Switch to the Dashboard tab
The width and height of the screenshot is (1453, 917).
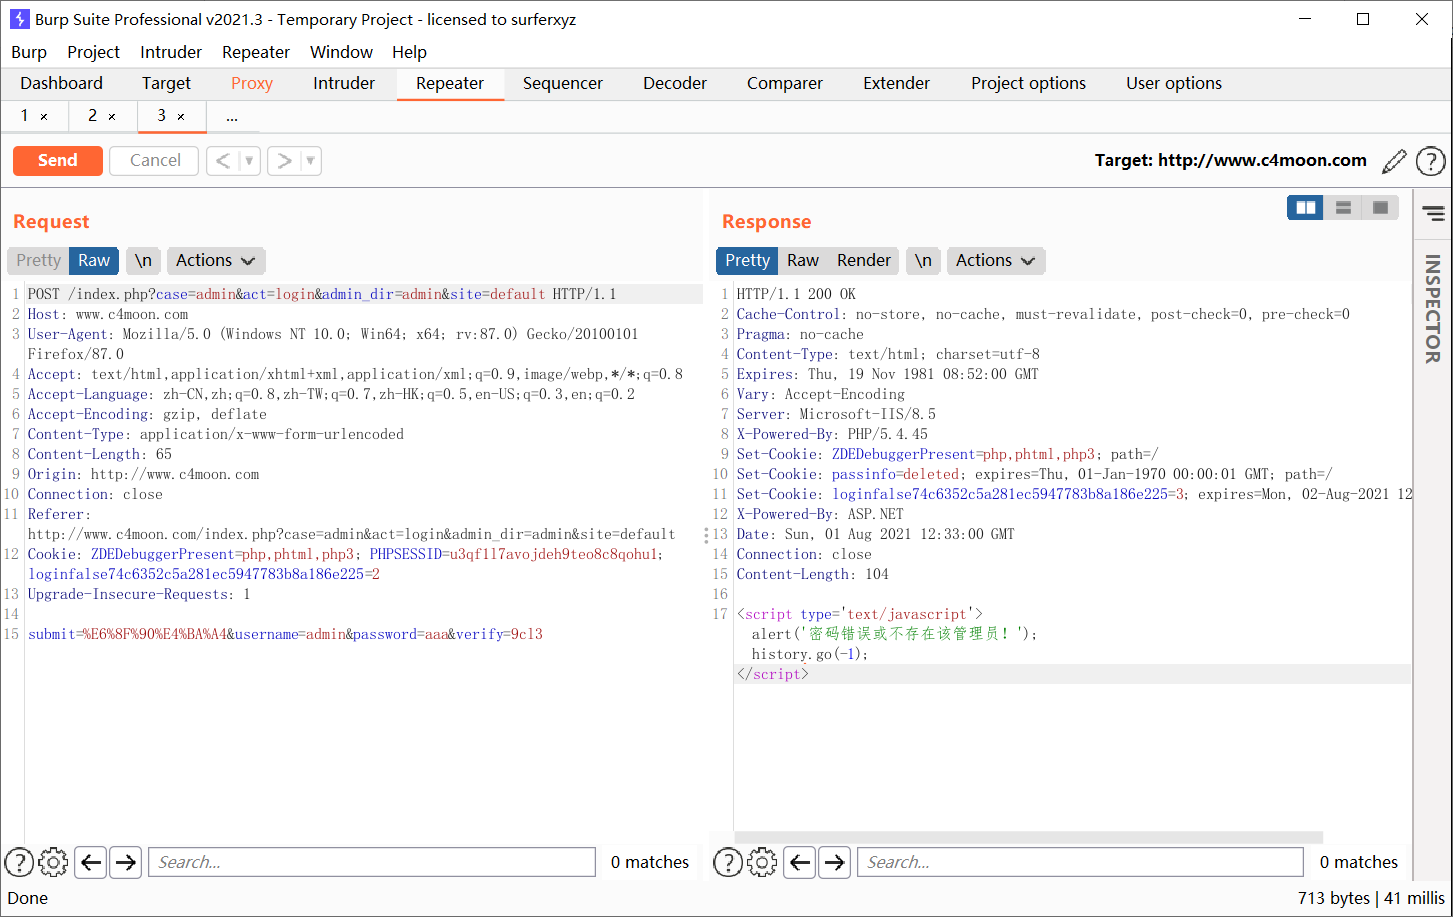61,84
